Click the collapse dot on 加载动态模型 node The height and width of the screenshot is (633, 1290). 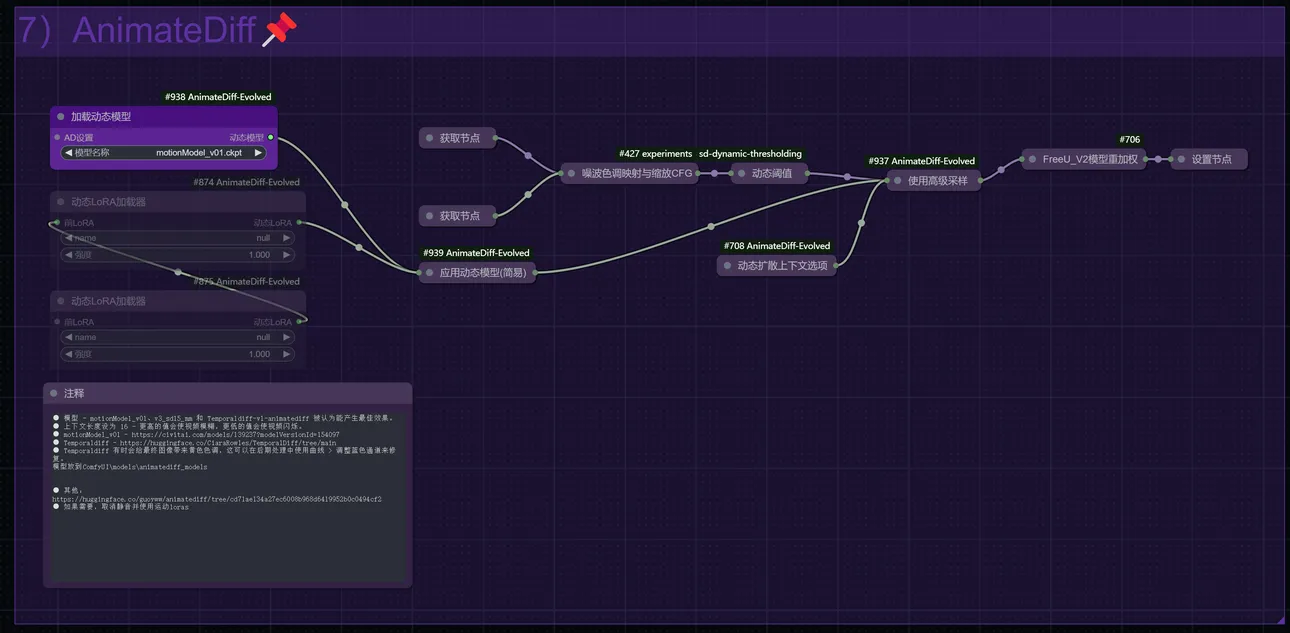(61, 117)
